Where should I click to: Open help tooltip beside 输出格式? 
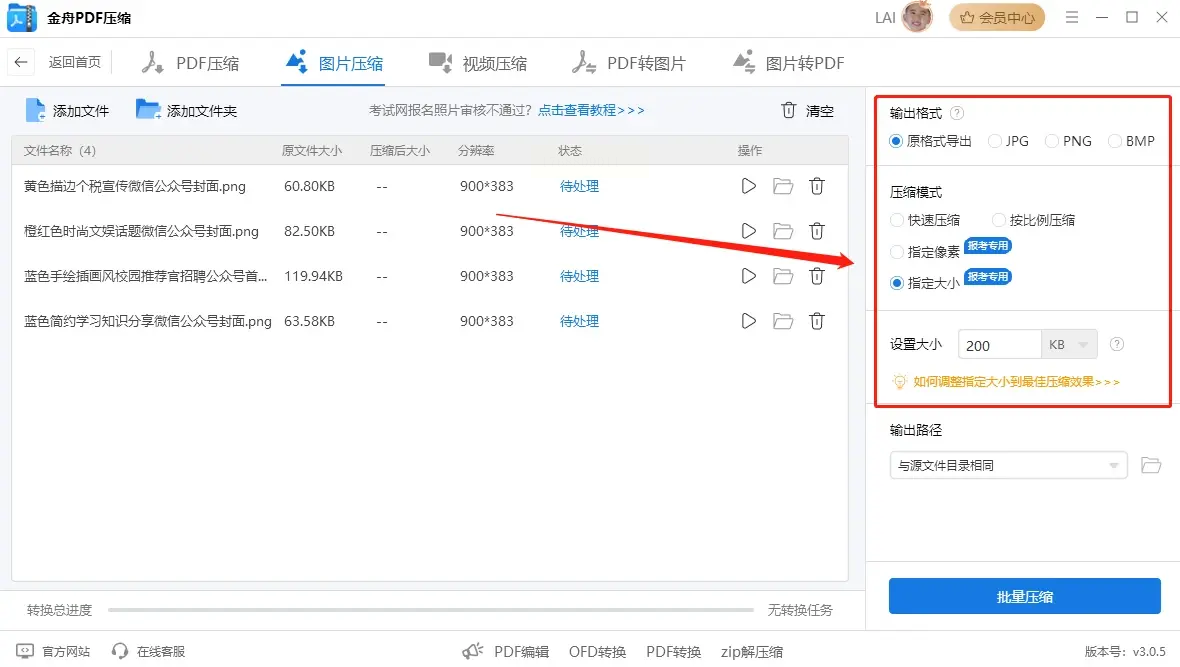click(956, 113)
